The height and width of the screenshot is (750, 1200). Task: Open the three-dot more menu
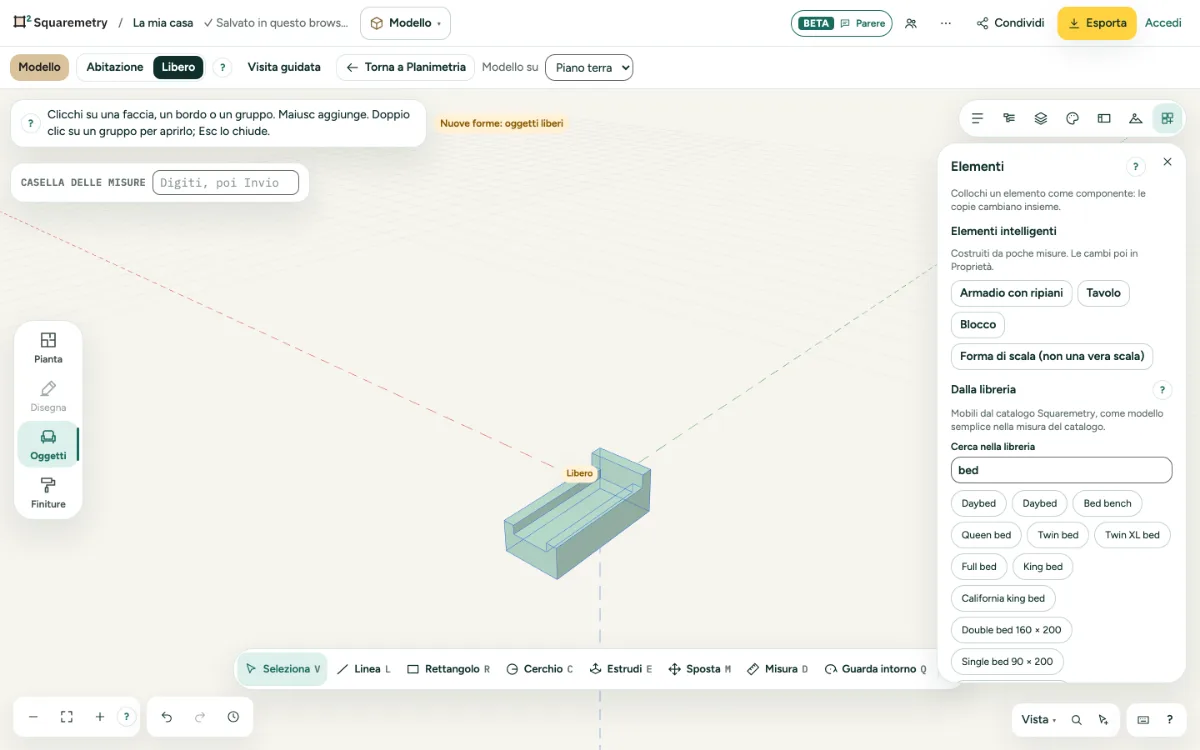(x=946, y=23)
